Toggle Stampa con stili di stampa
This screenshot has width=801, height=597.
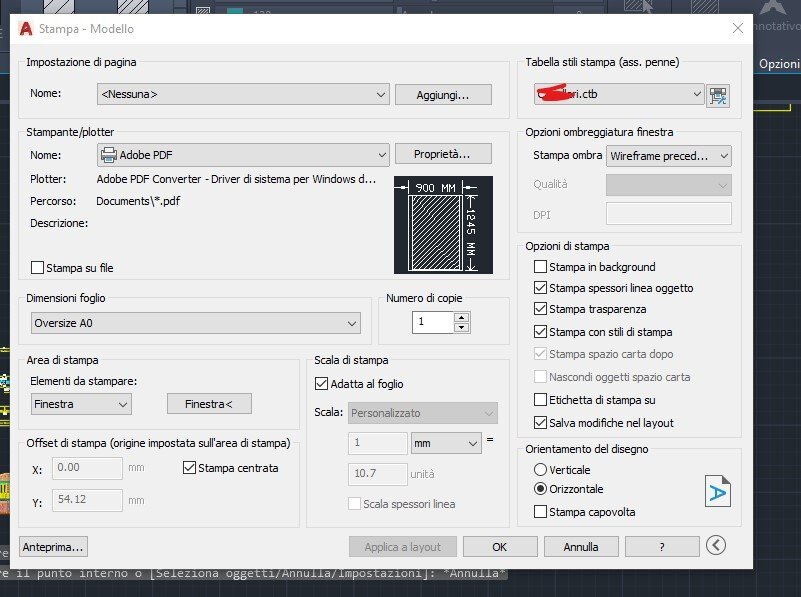(x=540, y=331)
